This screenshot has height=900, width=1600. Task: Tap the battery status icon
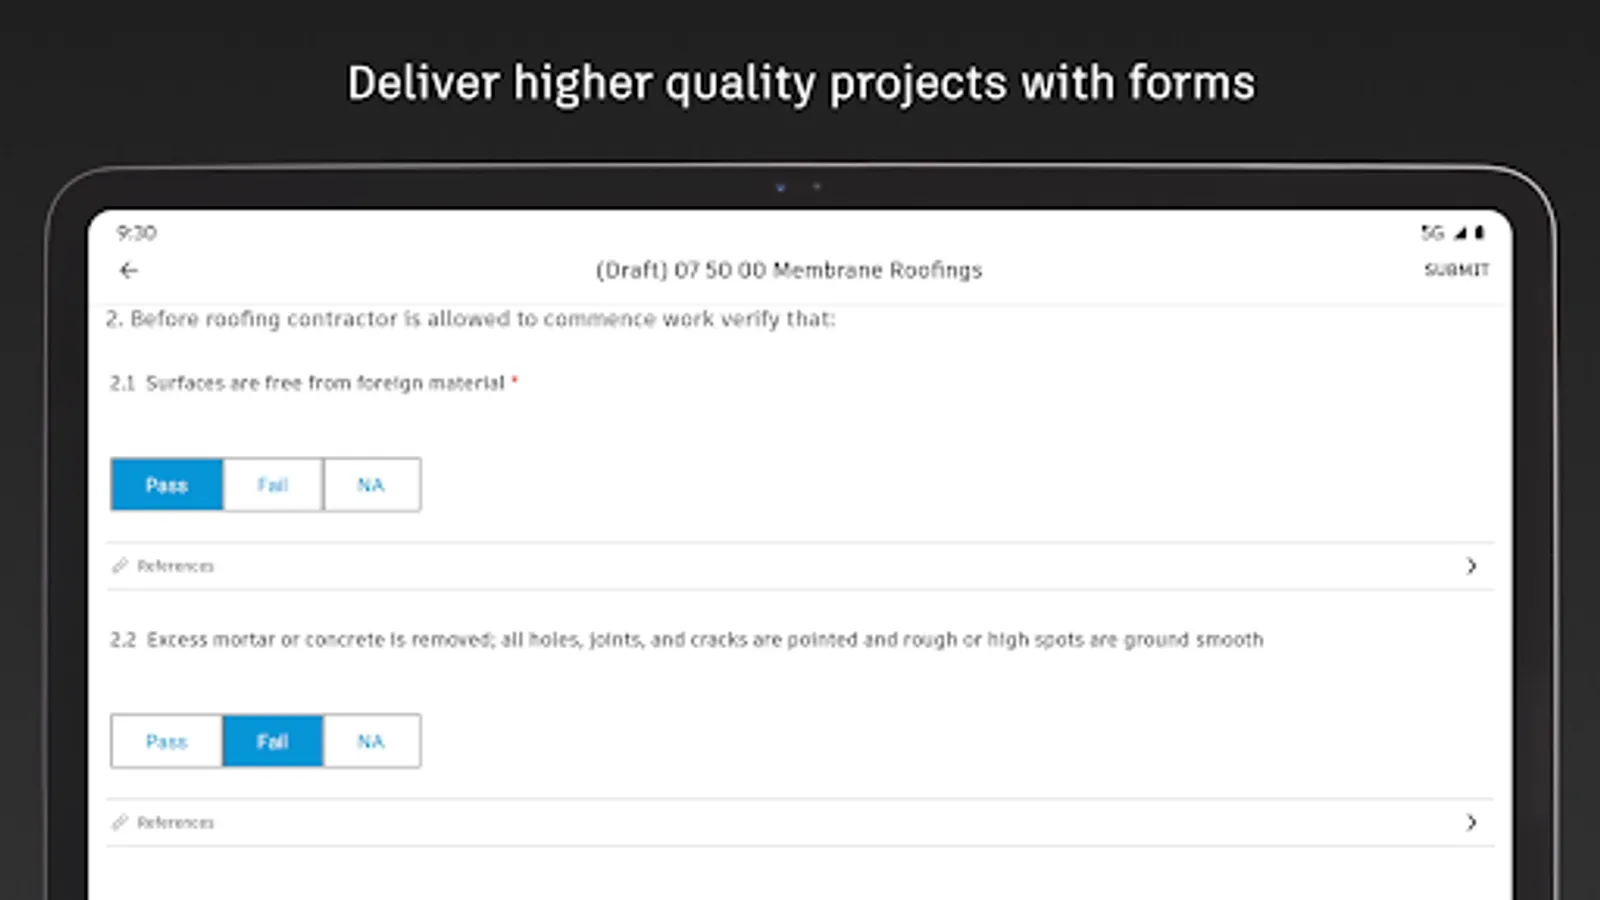coord(1479,233)
